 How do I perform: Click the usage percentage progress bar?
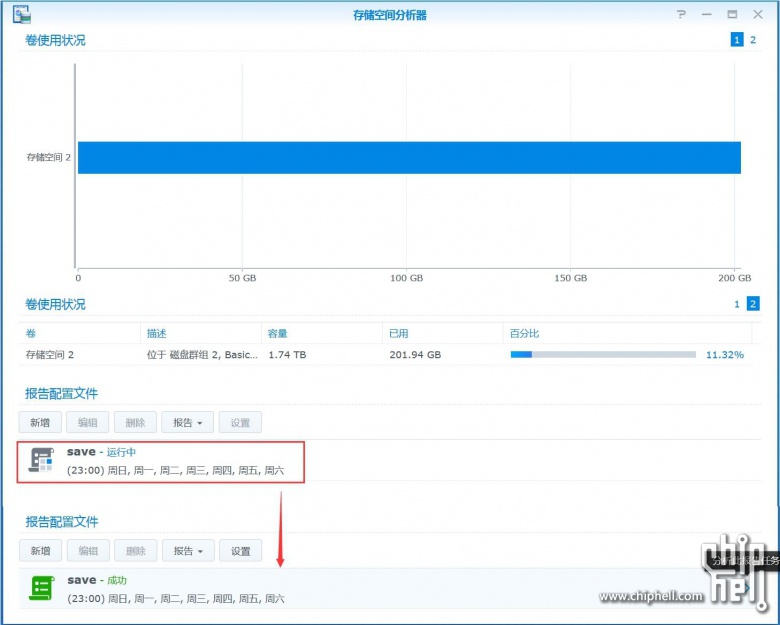tap(603, 355)
